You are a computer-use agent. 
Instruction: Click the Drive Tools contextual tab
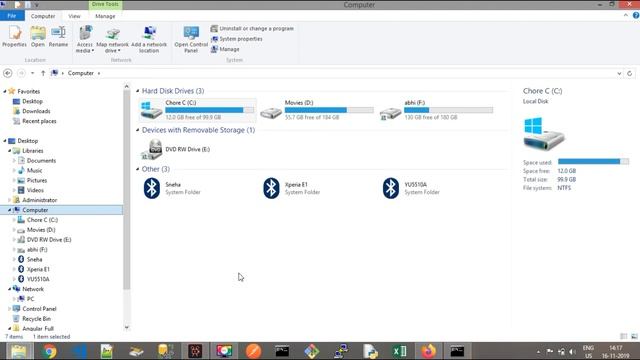click(x=105, y=4)
